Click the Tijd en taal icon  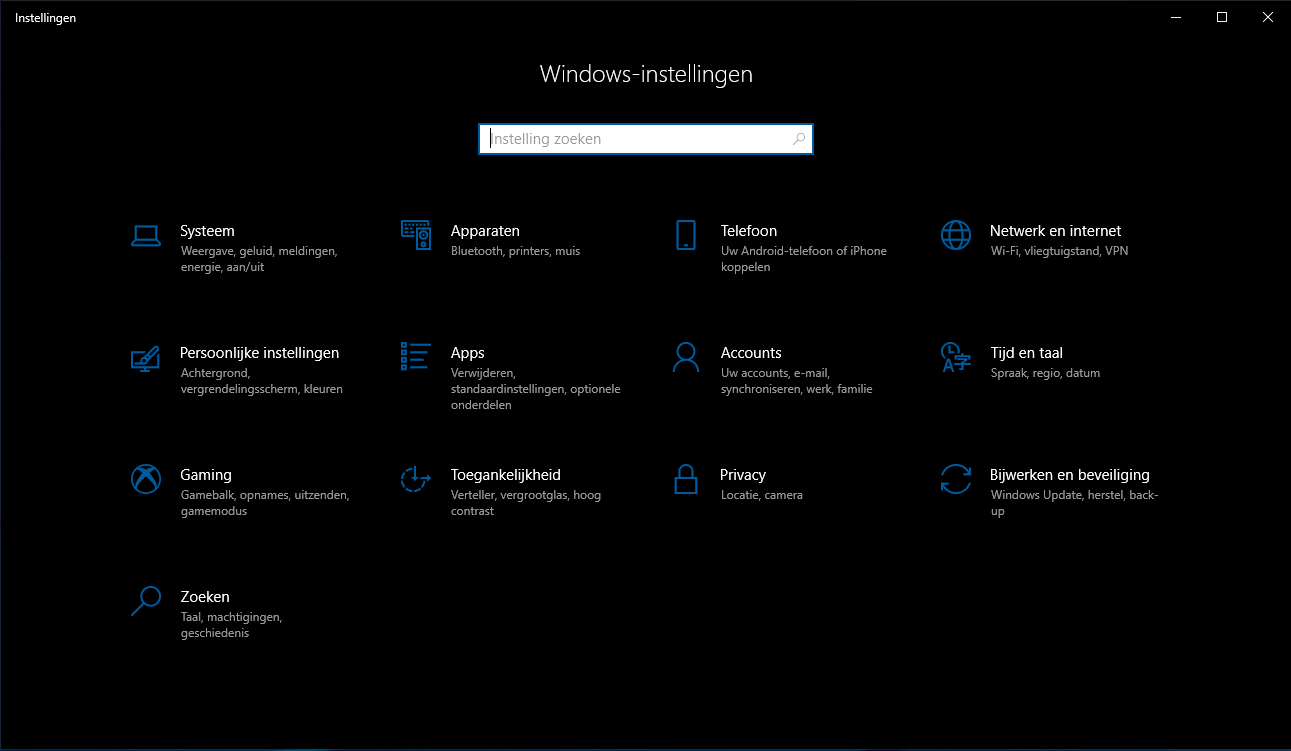tap(956, 357)
